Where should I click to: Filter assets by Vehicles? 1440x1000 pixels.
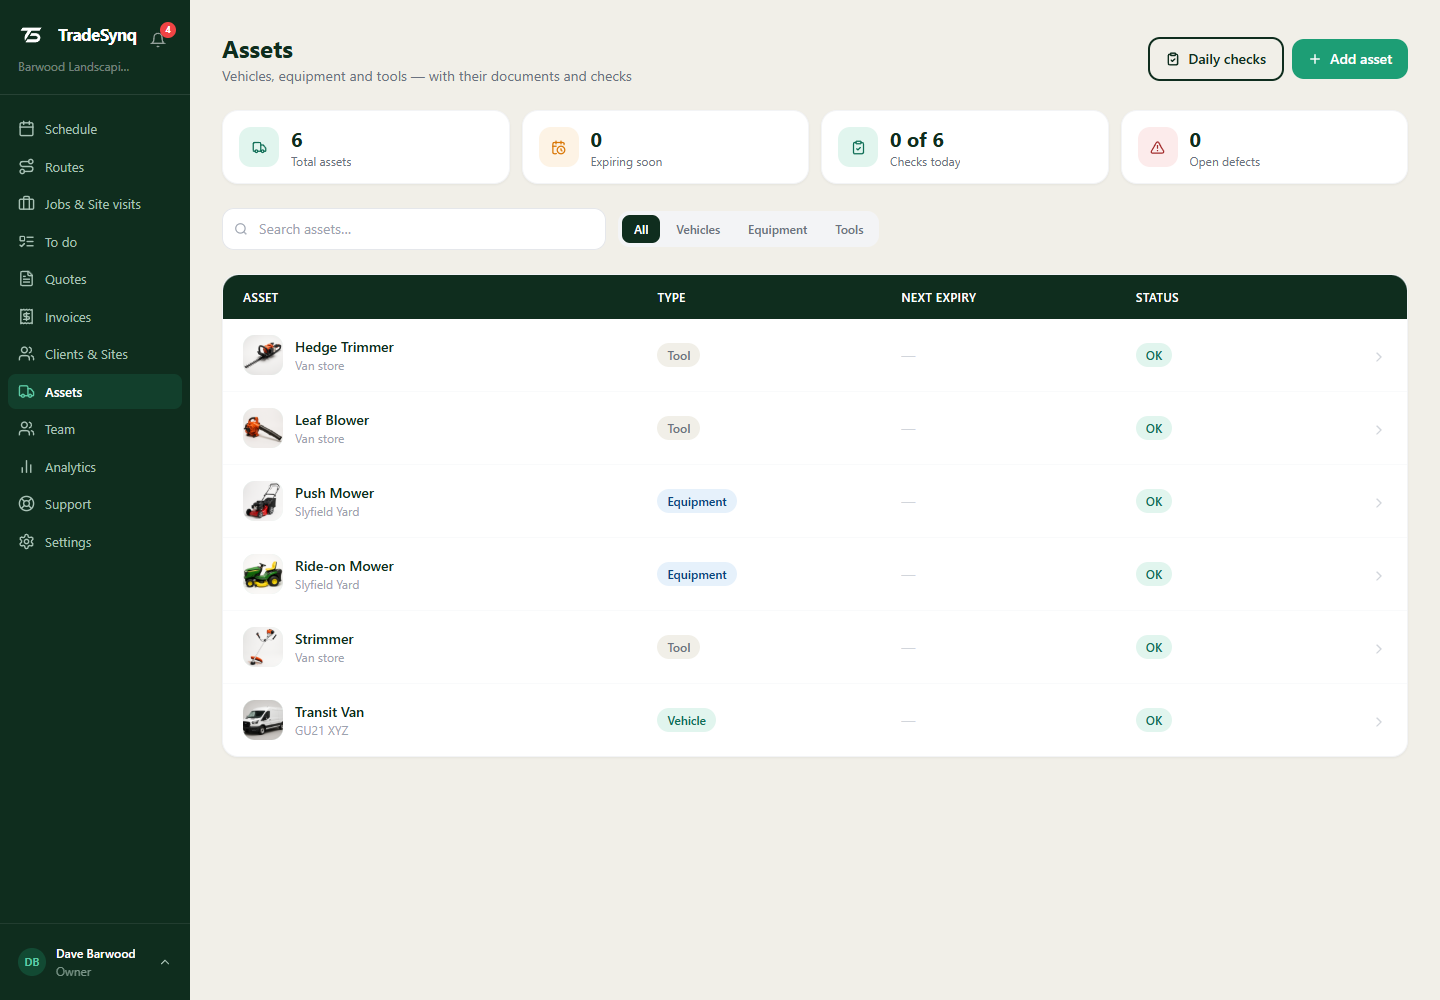click(x=698, y=229)
